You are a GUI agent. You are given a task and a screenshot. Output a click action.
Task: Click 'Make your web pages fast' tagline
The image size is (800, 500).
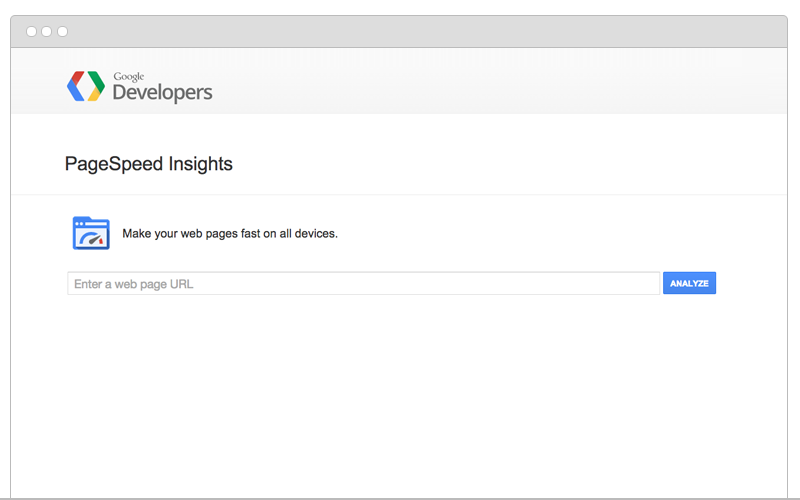pos(230,234)
